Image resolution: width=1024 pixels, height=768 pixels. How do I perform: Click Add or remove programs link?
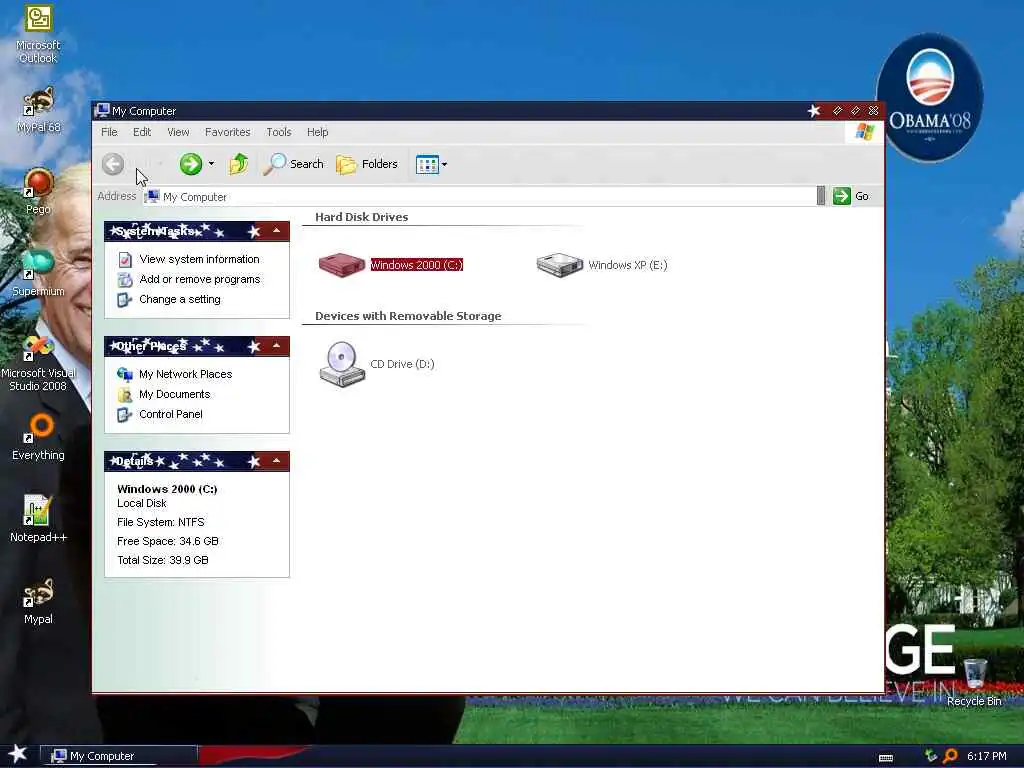coord(199,279)
